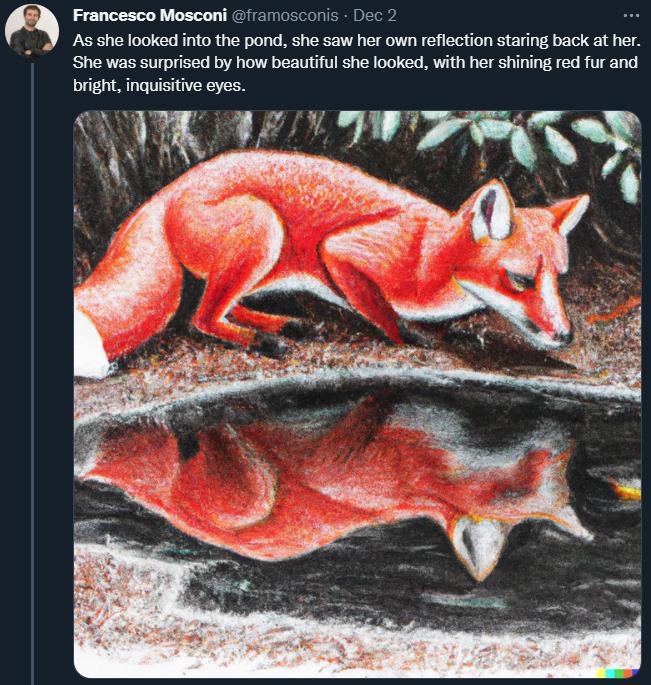The image size is (651, 685).
Task: Click the blue square in DALL-E watermark
Action: (634, 672)
